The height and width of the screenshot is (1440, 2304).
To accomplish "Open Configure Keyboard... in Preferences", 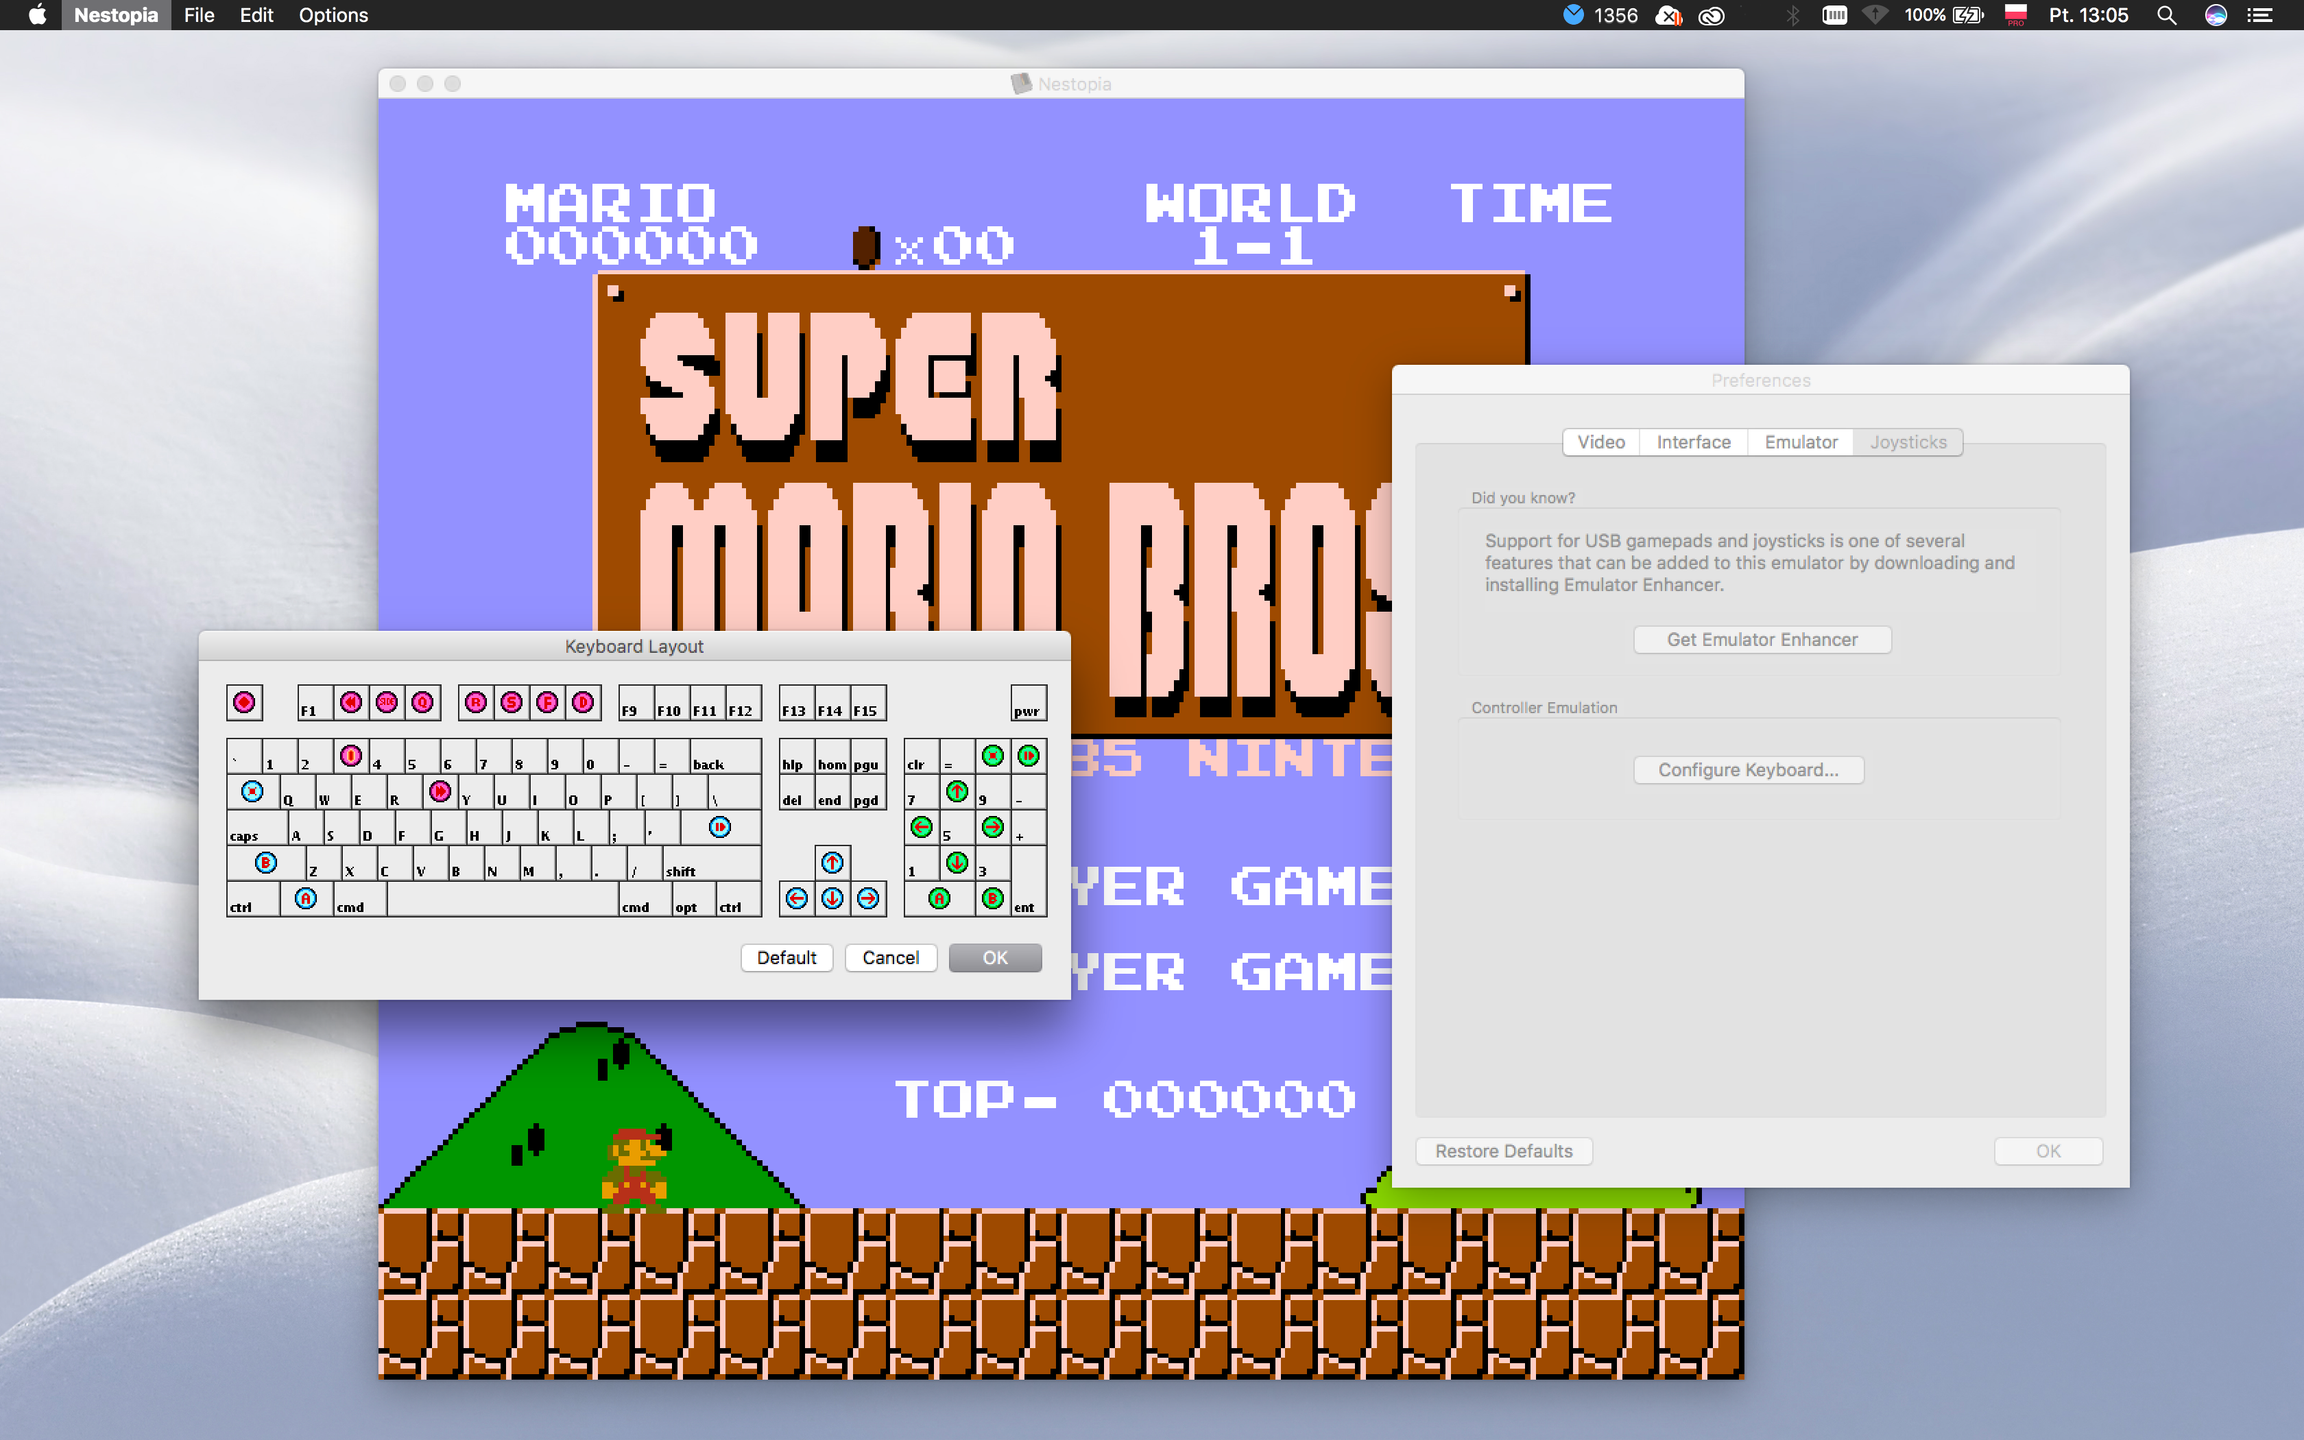I will click(1748, 770).
